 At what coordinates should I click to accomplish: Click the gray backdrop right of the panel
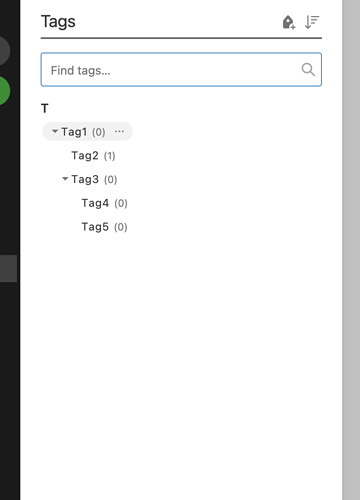[351, 250]
